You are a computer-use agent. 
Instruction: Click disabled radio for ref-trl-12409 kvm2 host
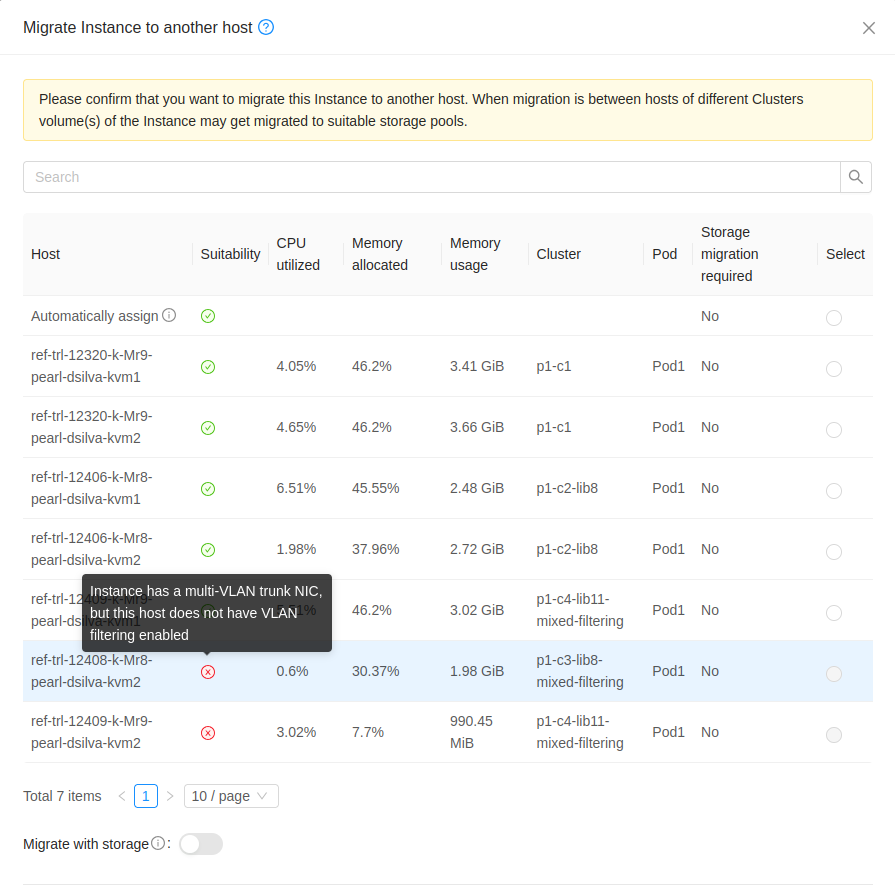tap(834, 735)
